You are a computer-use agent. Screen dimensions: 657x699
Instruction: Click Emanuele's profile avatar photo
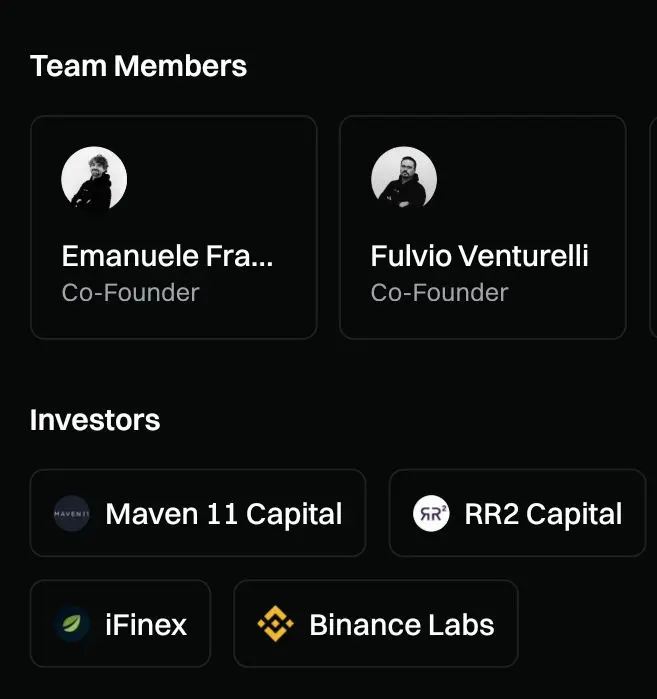point(94,179)
